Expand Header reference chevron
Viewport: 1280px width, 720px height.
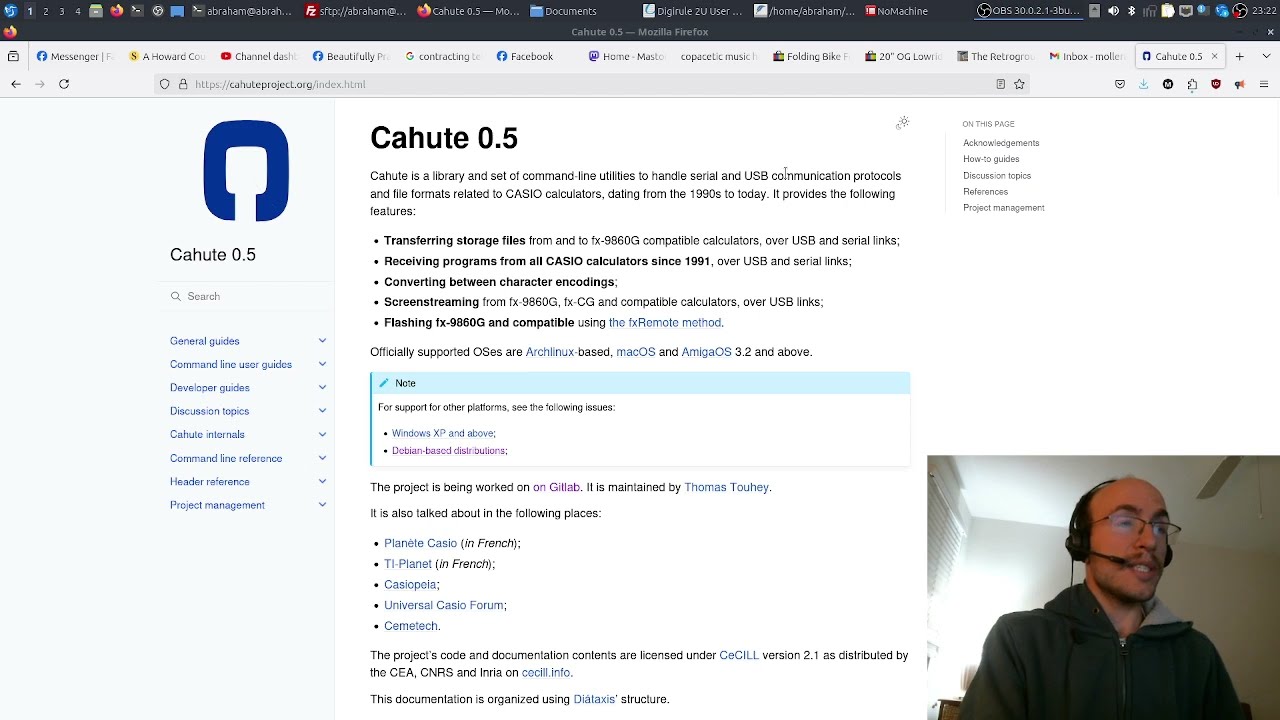[322, 481]
